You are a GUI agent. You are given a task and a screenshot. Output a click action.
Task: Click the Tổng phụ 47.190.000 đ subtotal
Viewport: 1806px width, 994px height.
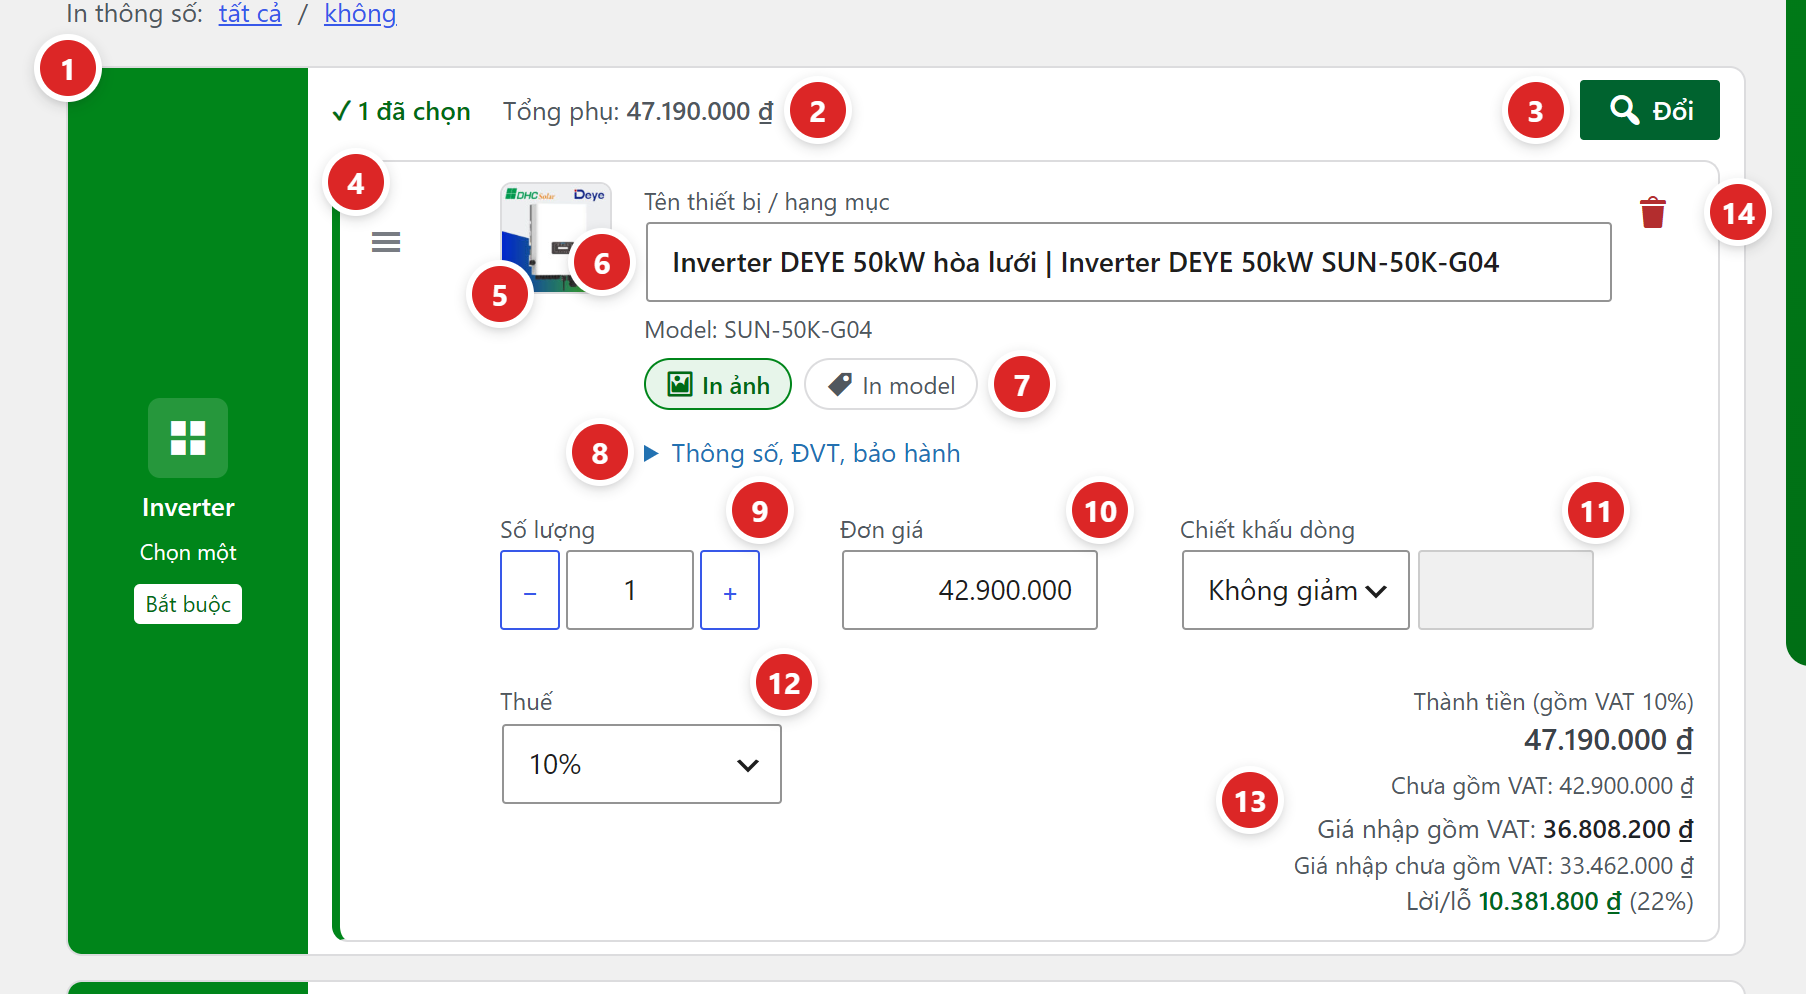638,111
